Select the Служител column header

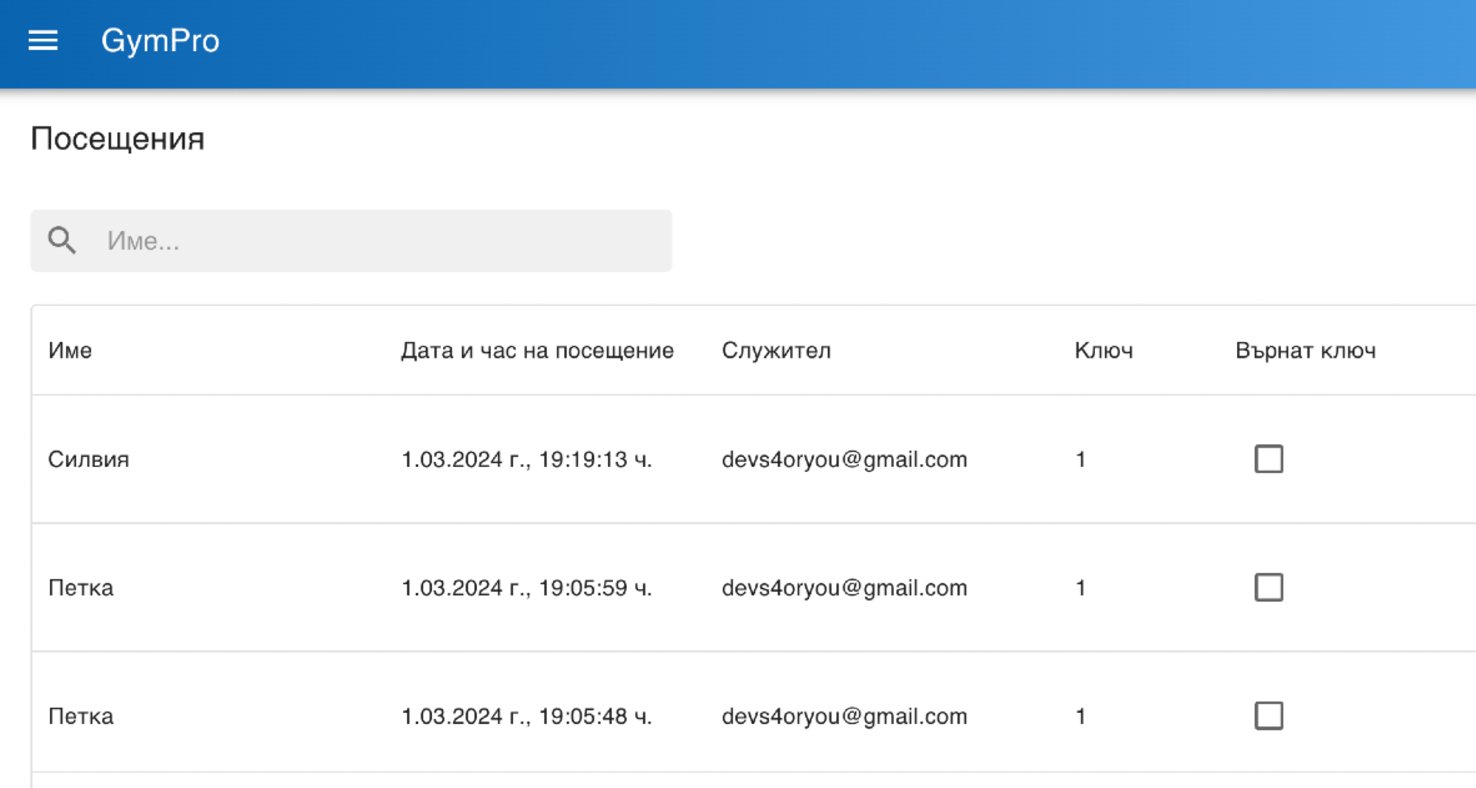click(776, 351)
